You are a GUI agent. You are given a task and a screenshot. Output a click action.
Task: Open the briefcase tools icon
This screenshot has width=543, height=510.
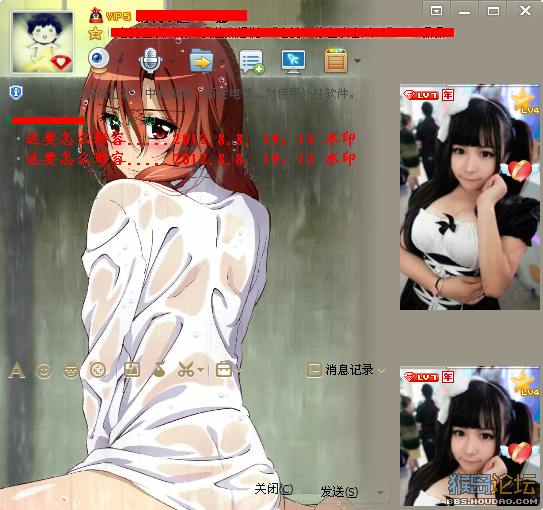(224, 369)
